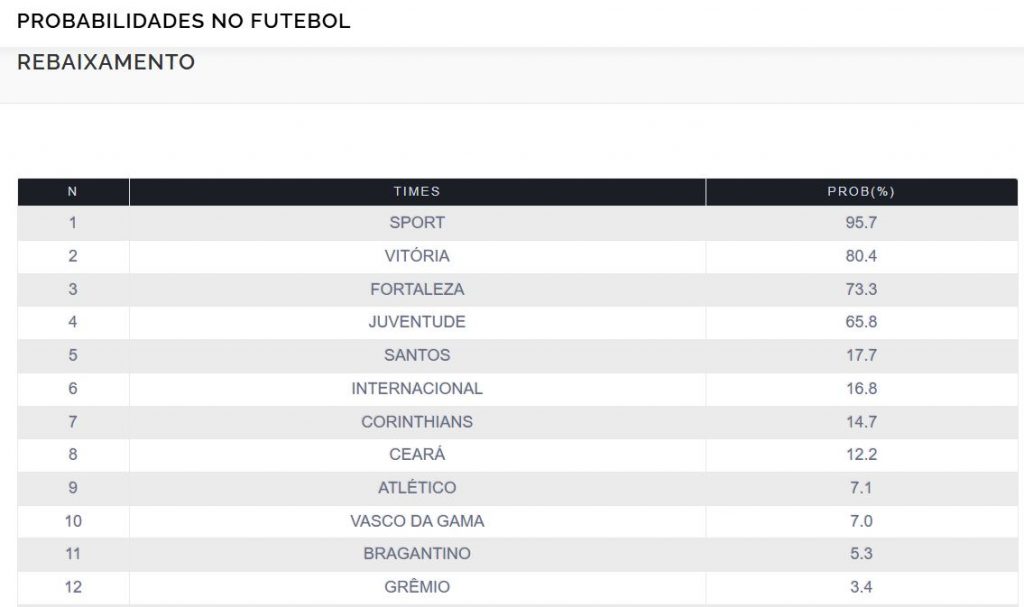Sort by the PROB(%) column header
1024x607 pixels.
860,192
